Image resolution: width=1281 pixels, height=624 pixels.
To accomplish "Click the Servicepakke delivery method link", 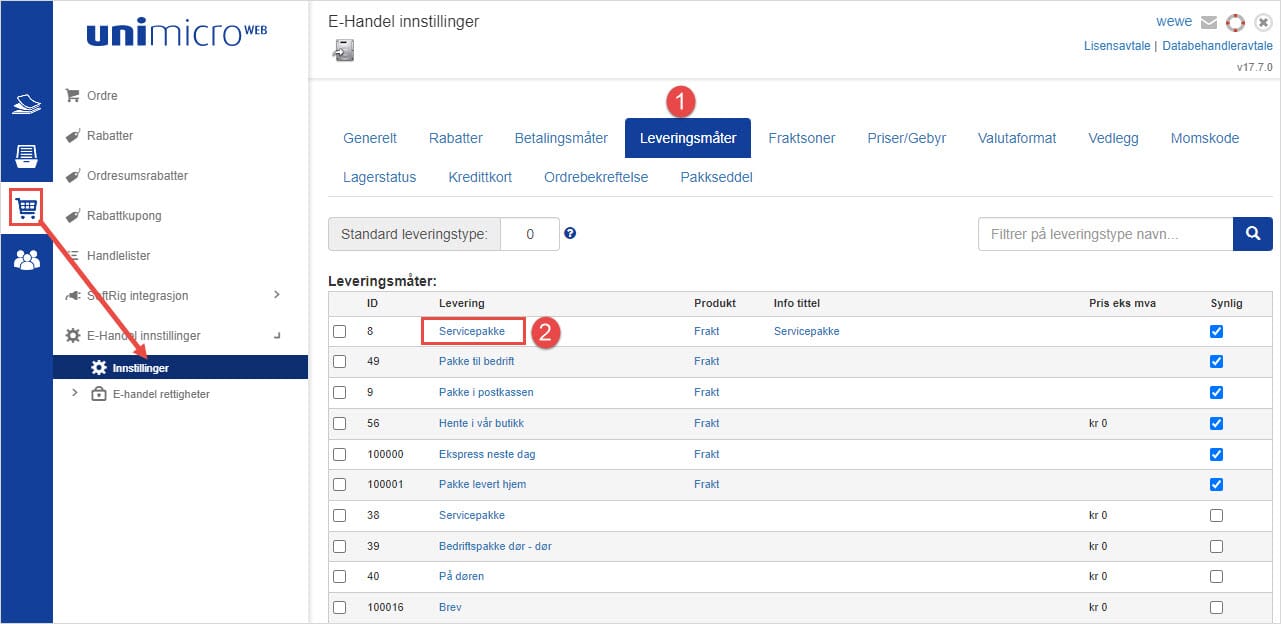I will click(471, 330).
